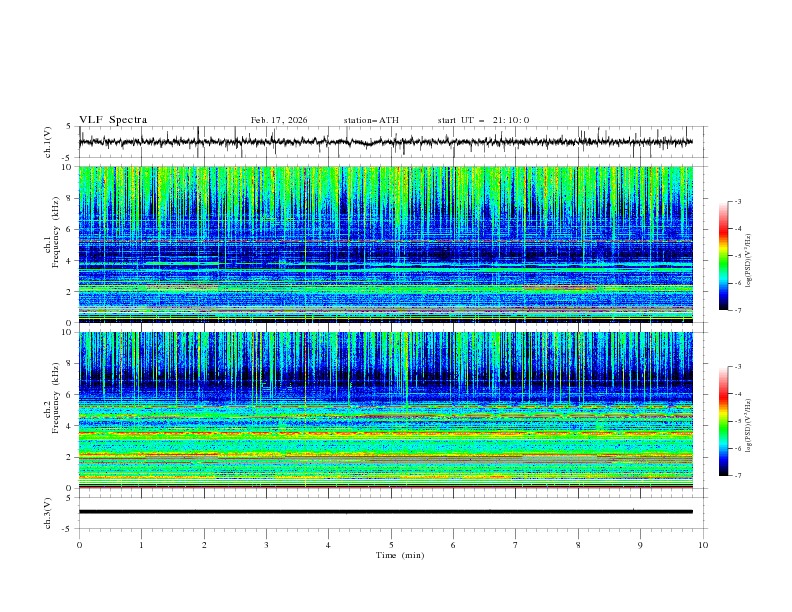This screenshot has height=612, width=792.
Task: Click the flat ch.3 voltage trace
Action: pos(385,512)
